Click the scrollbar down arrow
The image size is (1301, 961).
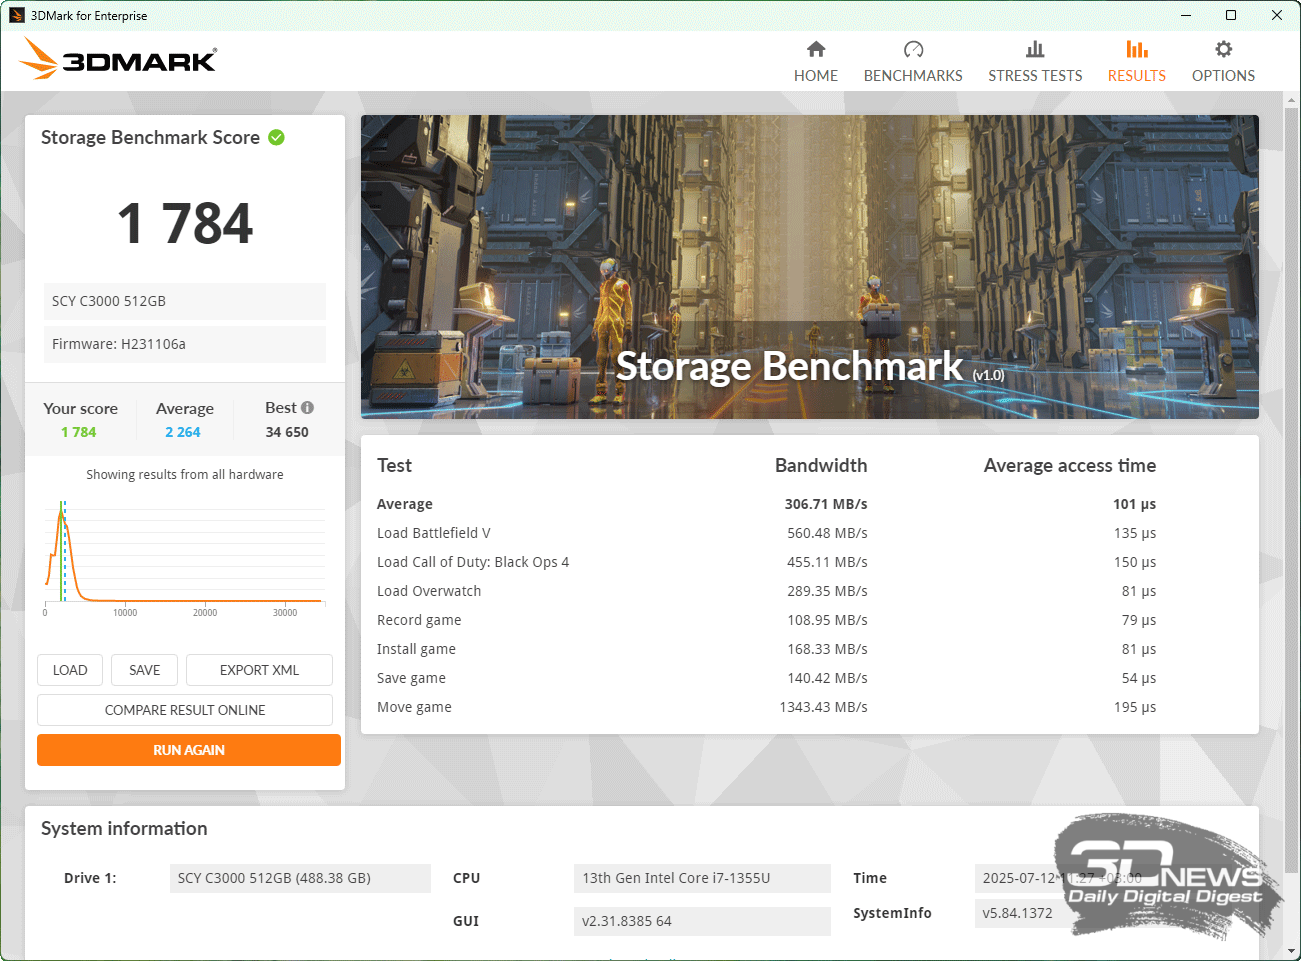pos(1291,951)
